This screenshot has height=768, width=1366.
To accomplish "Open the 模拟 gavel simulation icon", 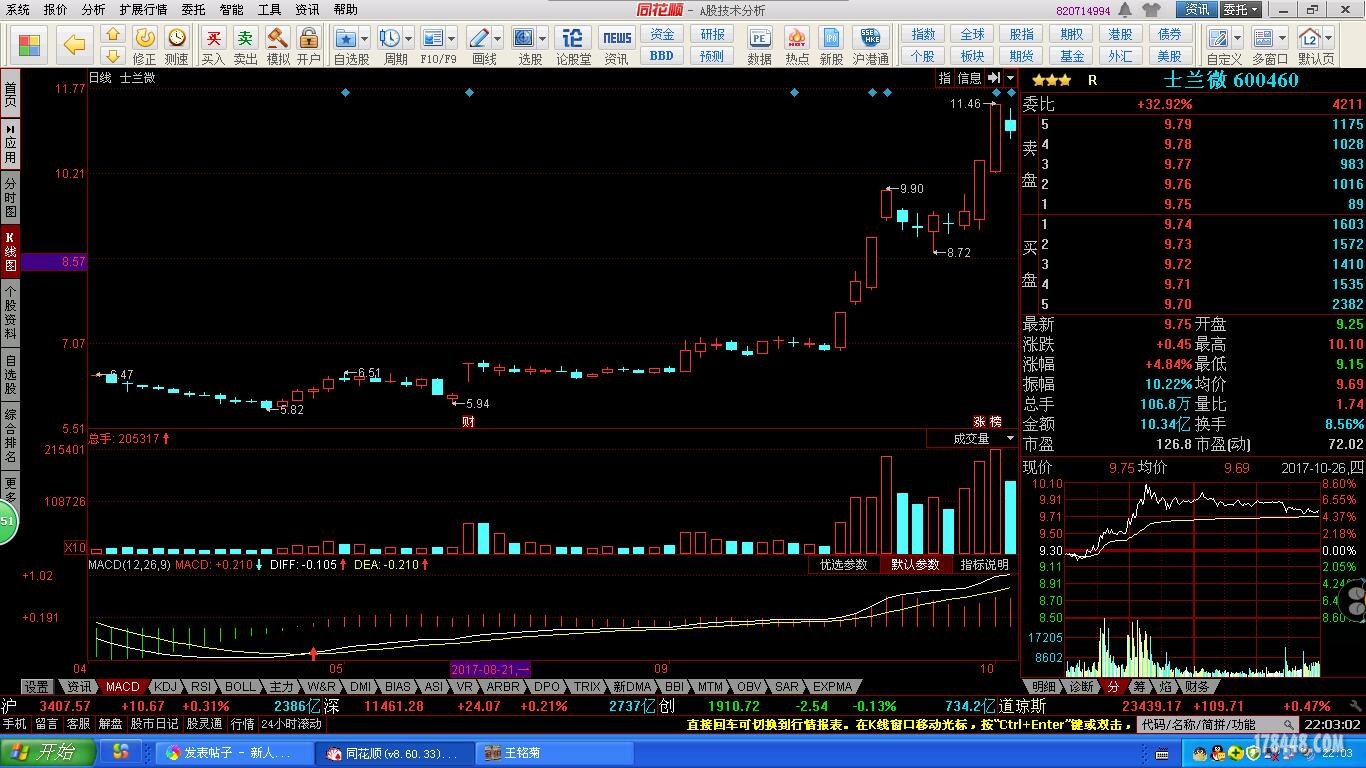I will coord(278,46).
